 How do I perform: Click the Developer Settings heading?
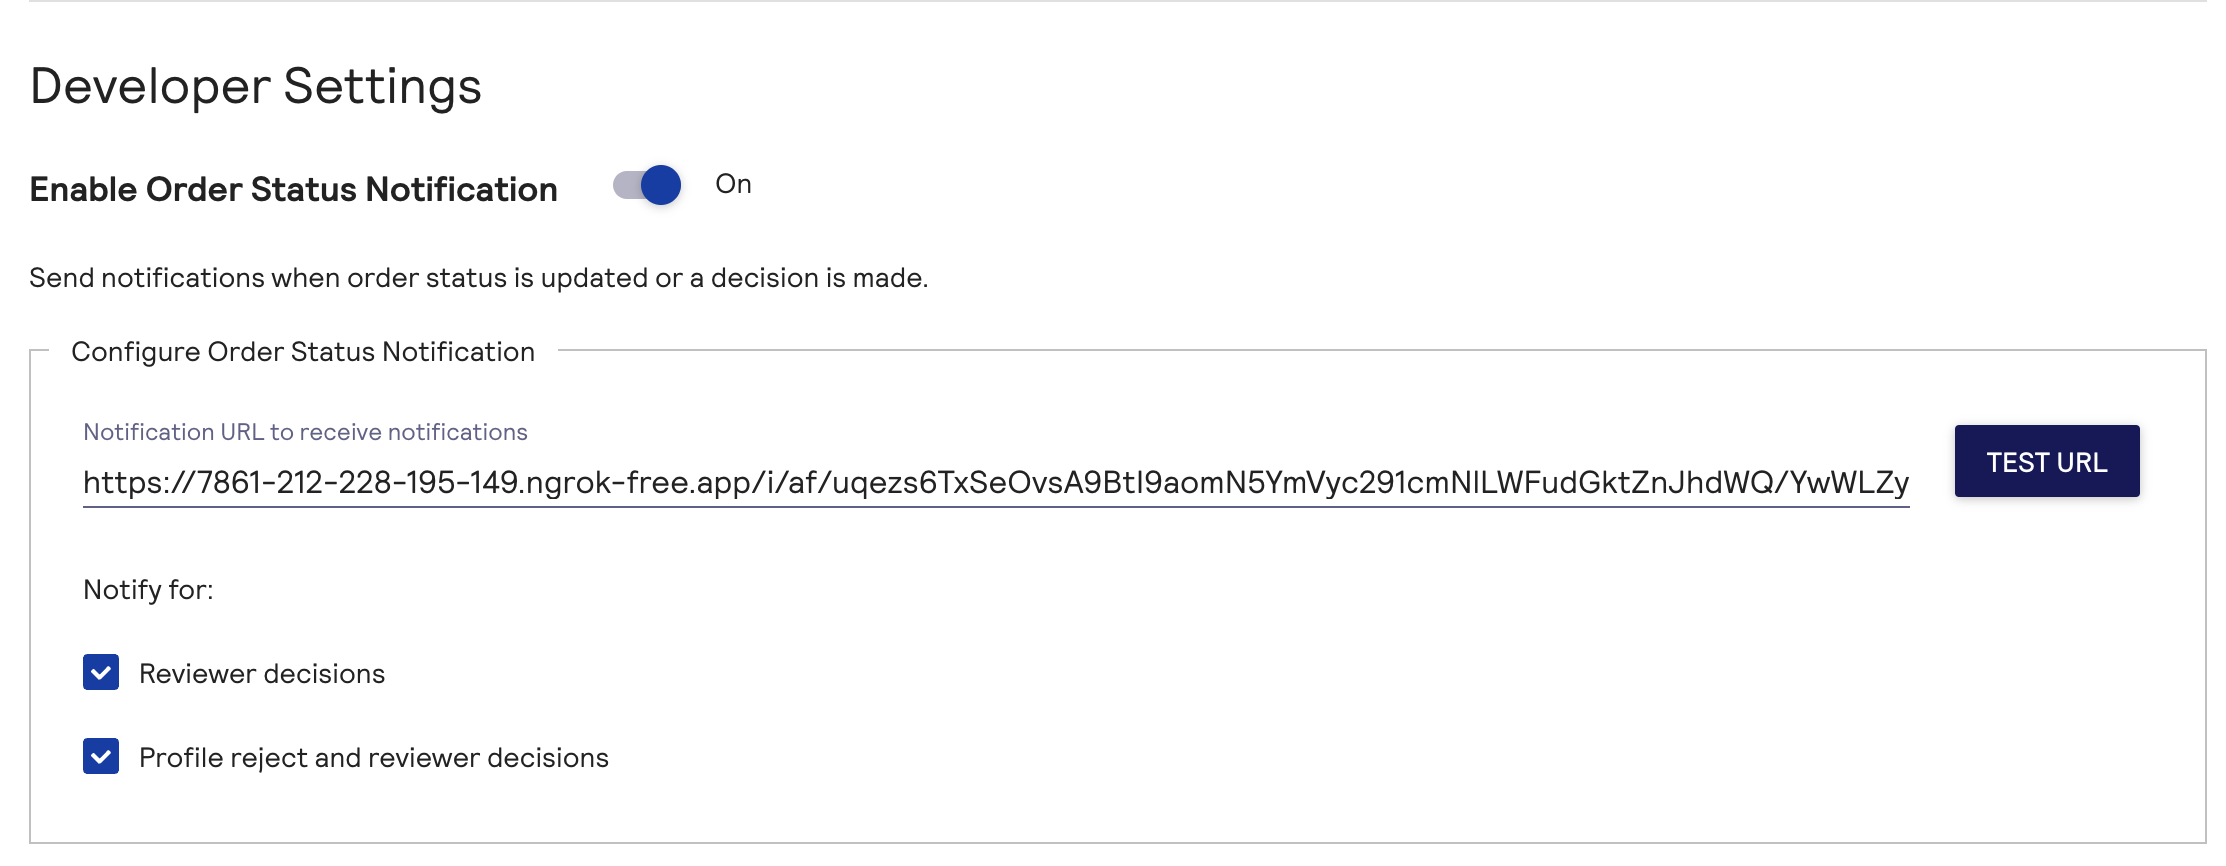[255, 87]
